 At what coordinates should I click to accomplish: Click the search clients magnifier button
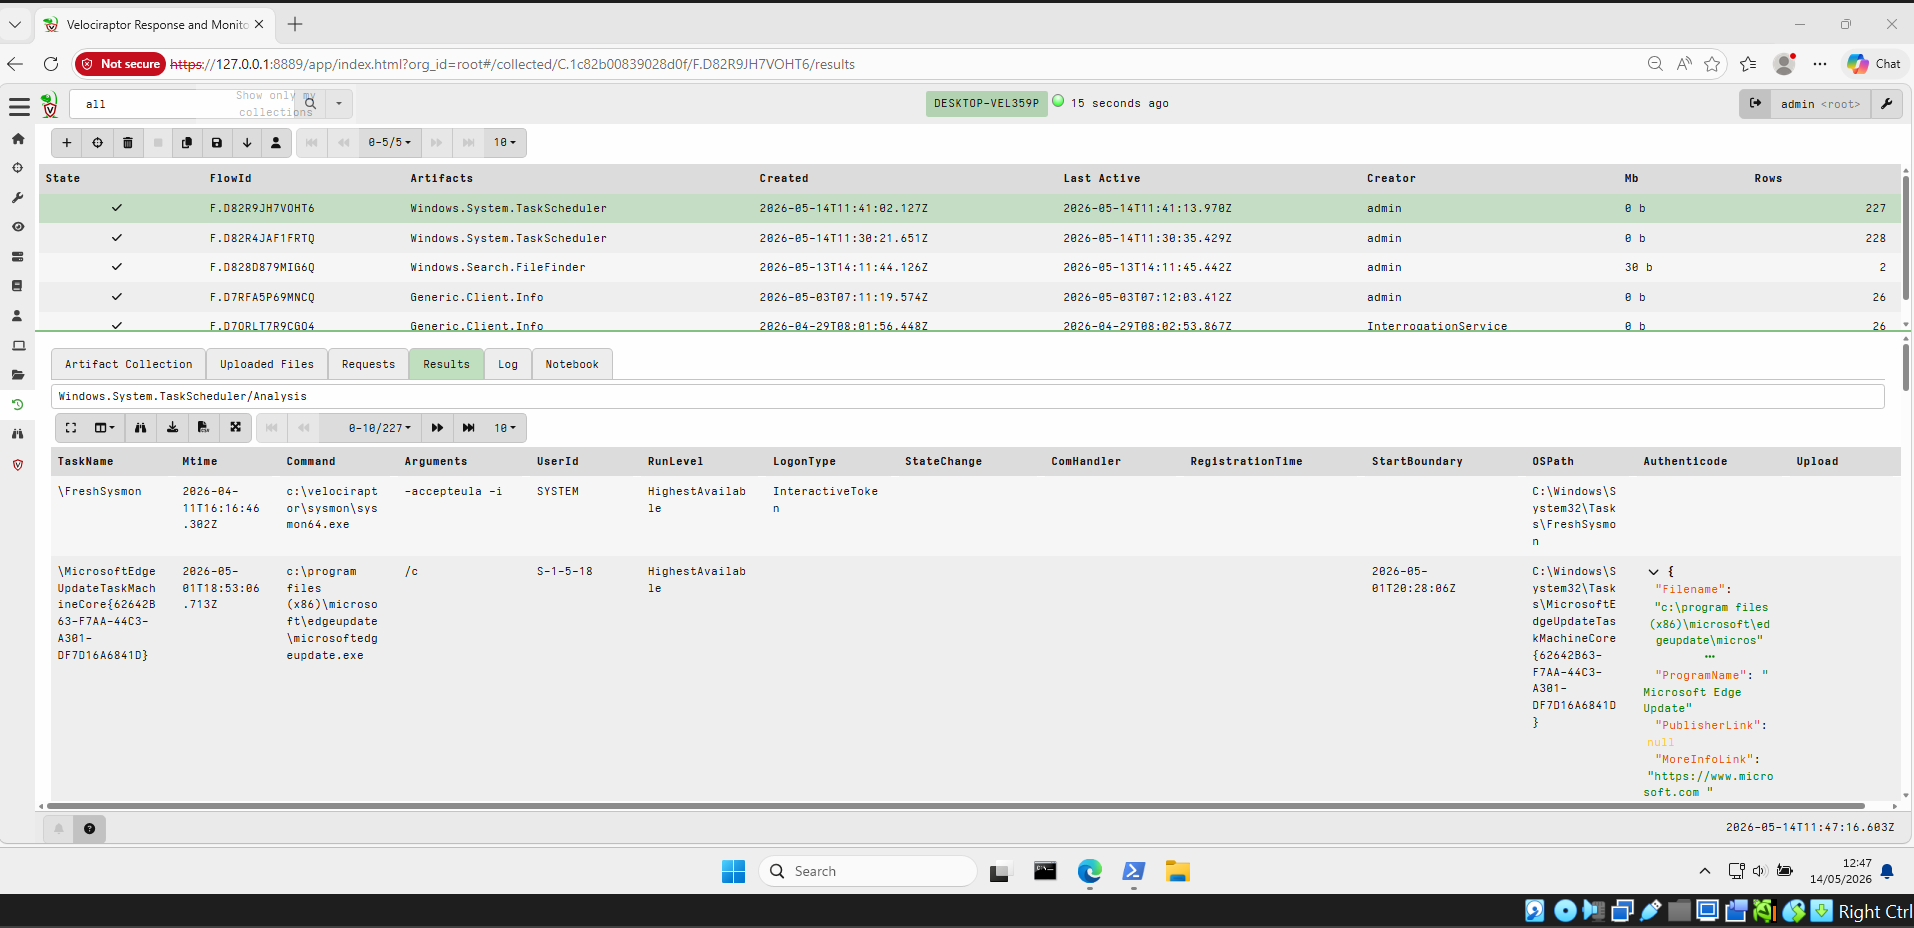click(310, 103)
